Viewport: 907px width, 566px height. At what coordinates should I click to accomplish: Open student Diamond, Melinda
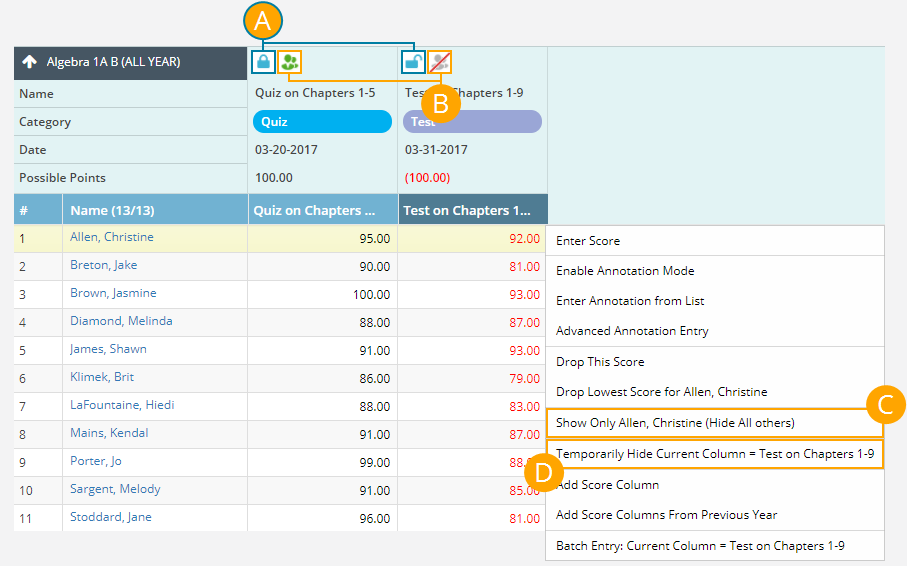[121, 321]
